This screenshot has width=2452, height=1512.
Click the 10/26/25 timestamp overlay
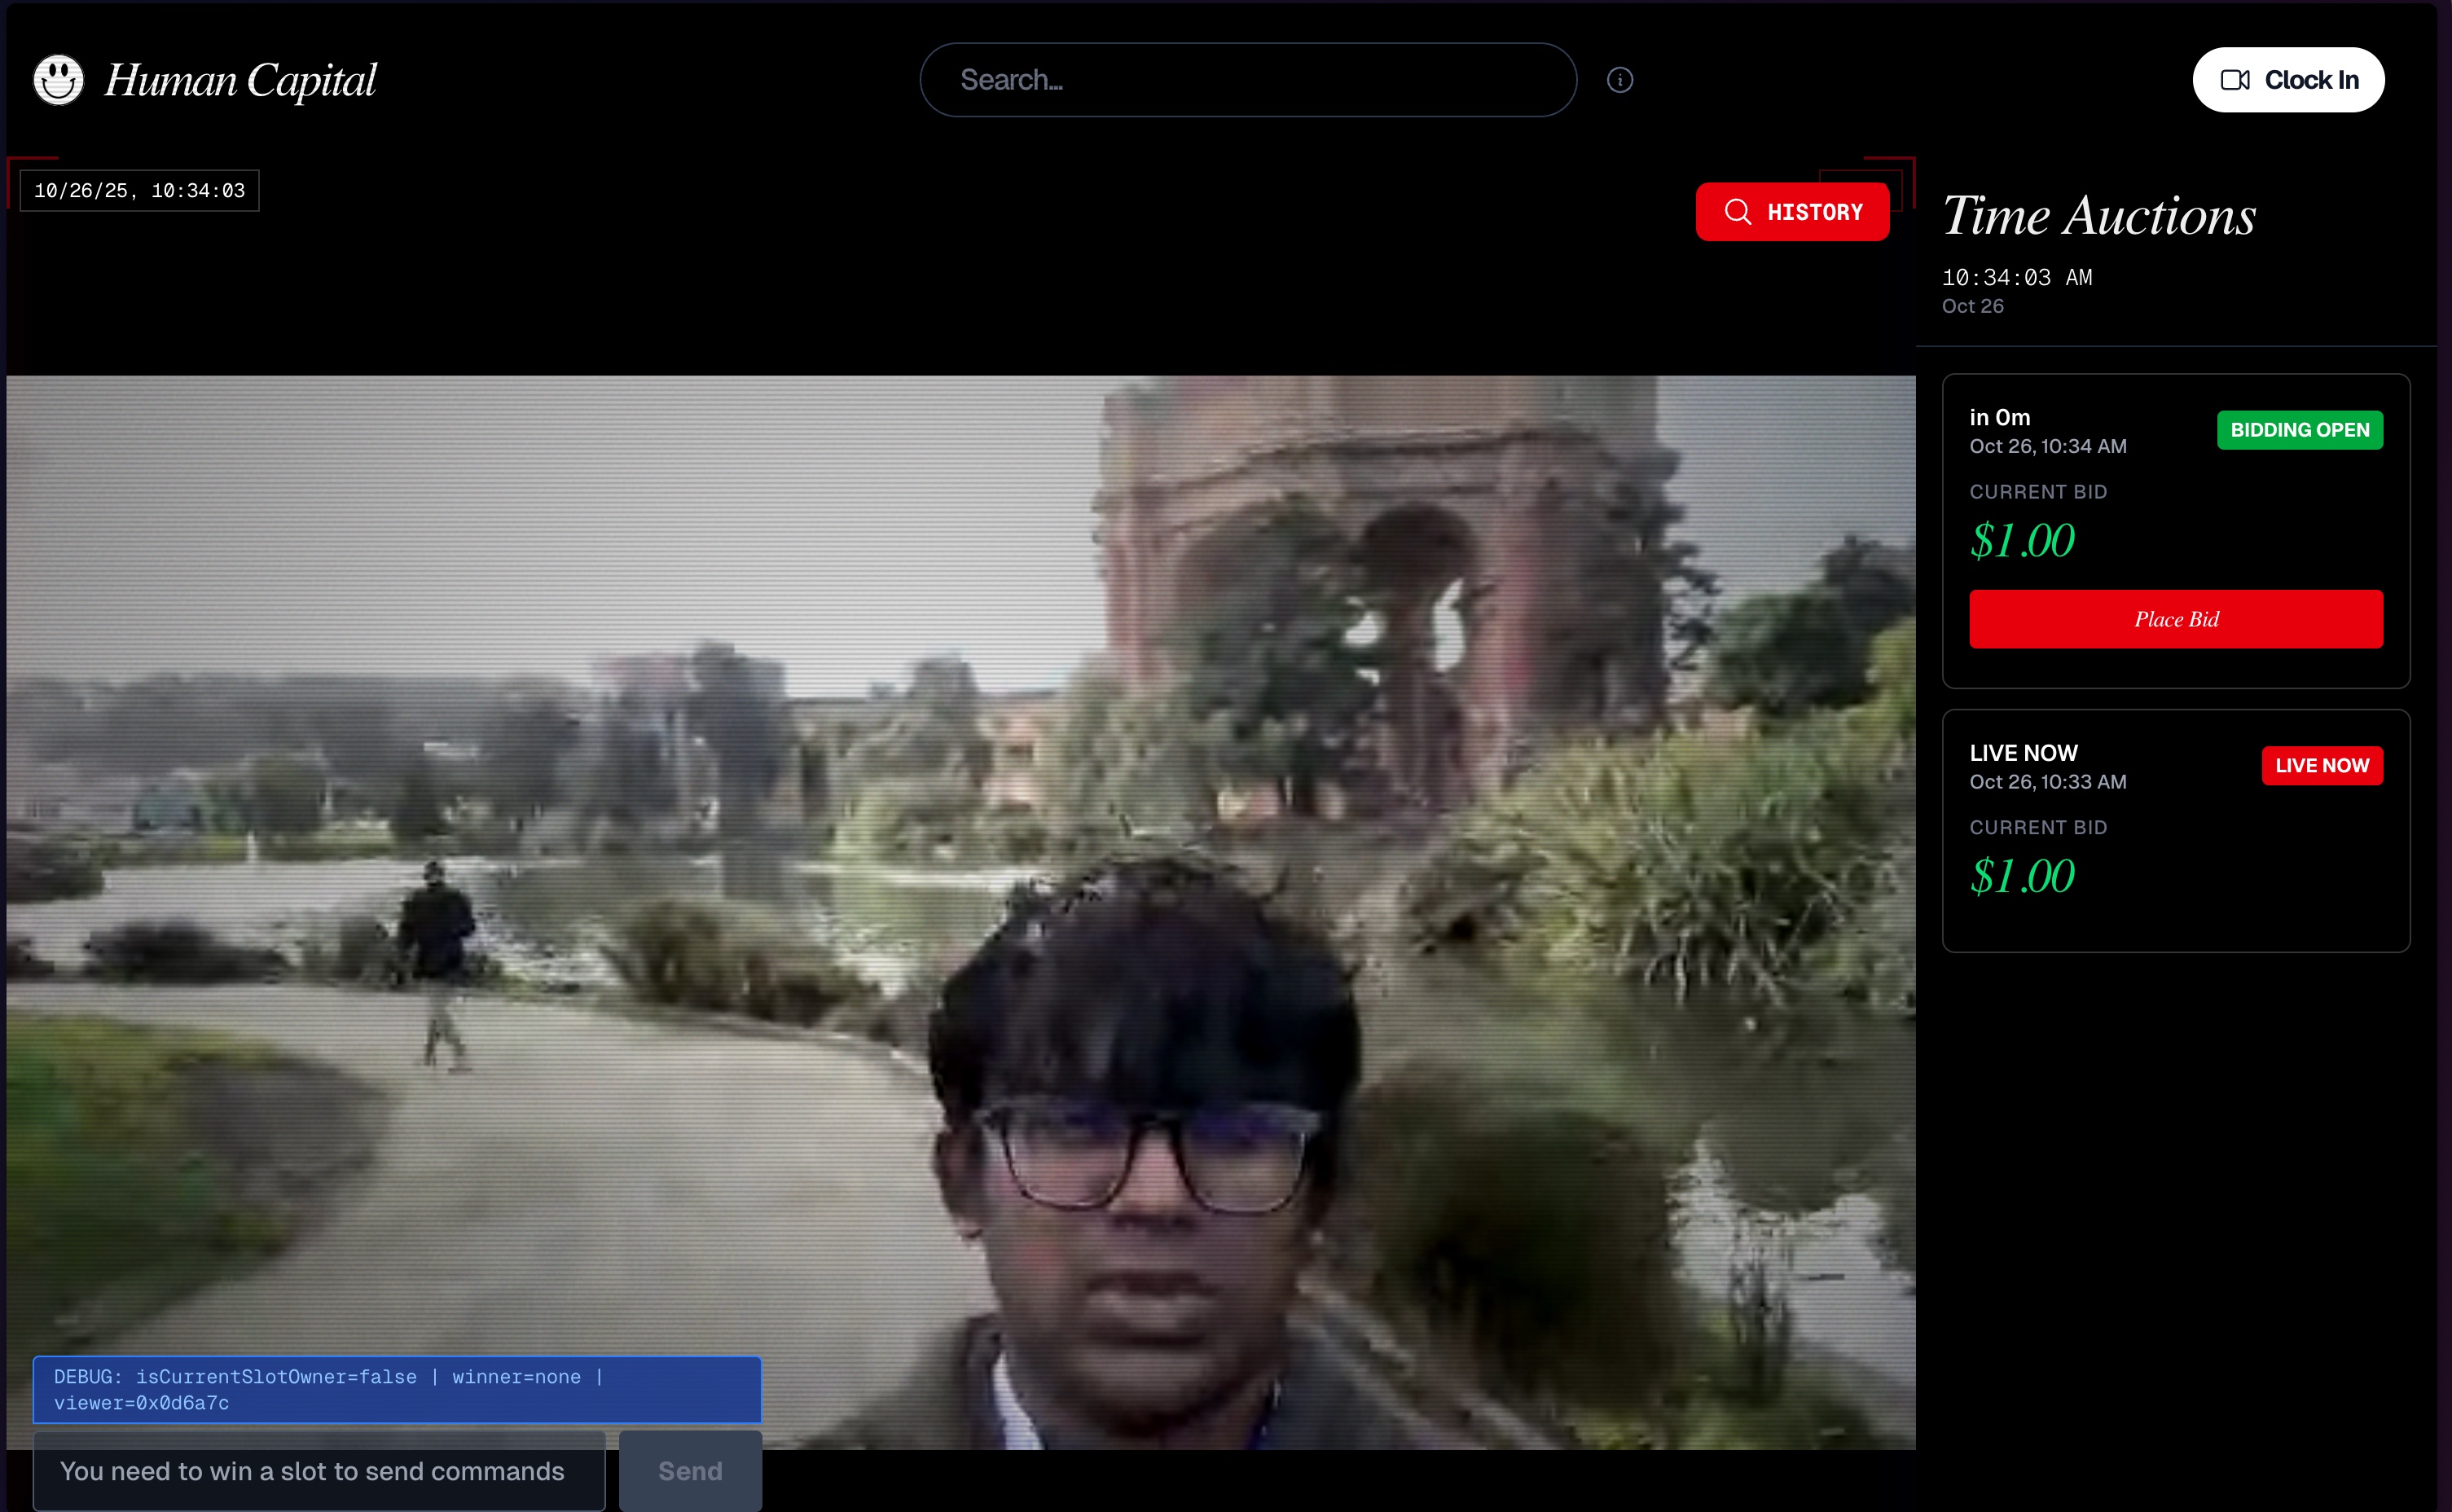pyautogui.click(x=139, y=191)
